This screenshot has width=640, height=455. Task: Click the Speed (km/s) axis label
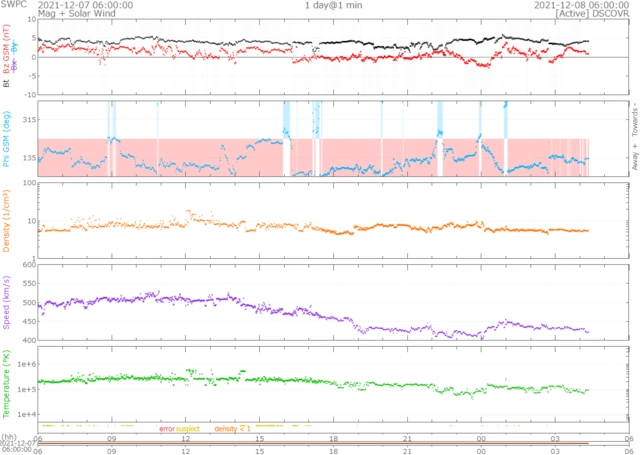pyautogui.click(x=6, y=302)
